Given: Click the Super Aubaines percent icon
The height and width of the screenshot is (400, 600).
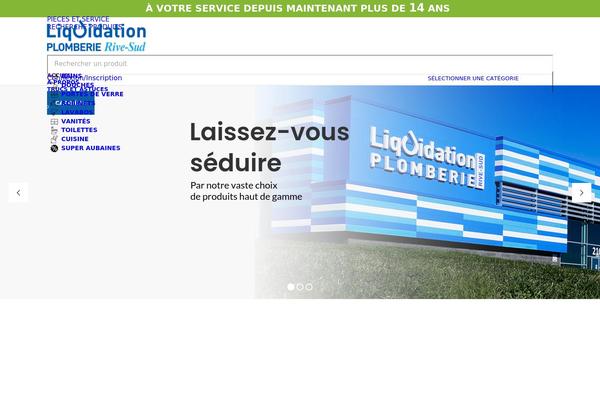Looking at the screenshot, I should pos(54,148).
